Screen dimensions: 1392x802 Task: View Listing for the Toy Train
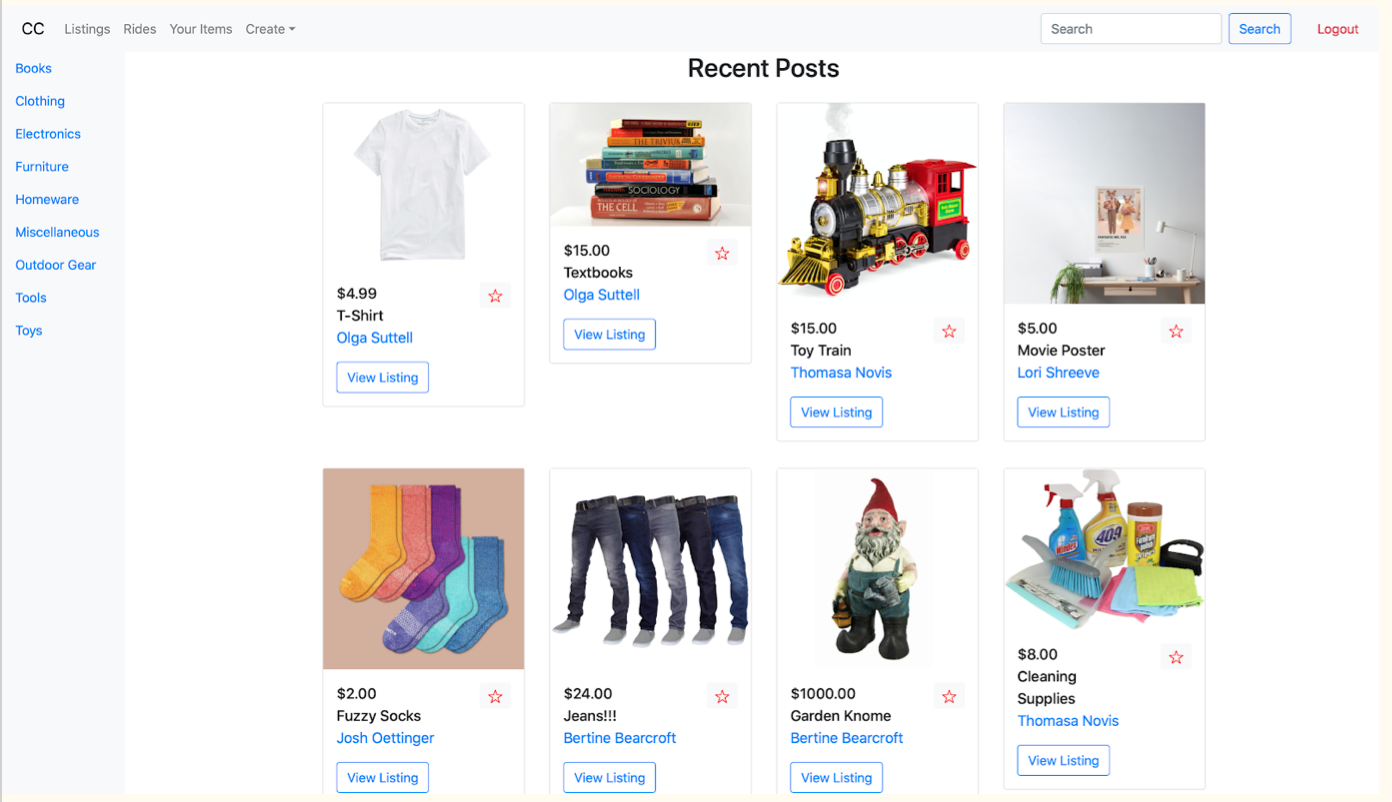tap(837, 412)
